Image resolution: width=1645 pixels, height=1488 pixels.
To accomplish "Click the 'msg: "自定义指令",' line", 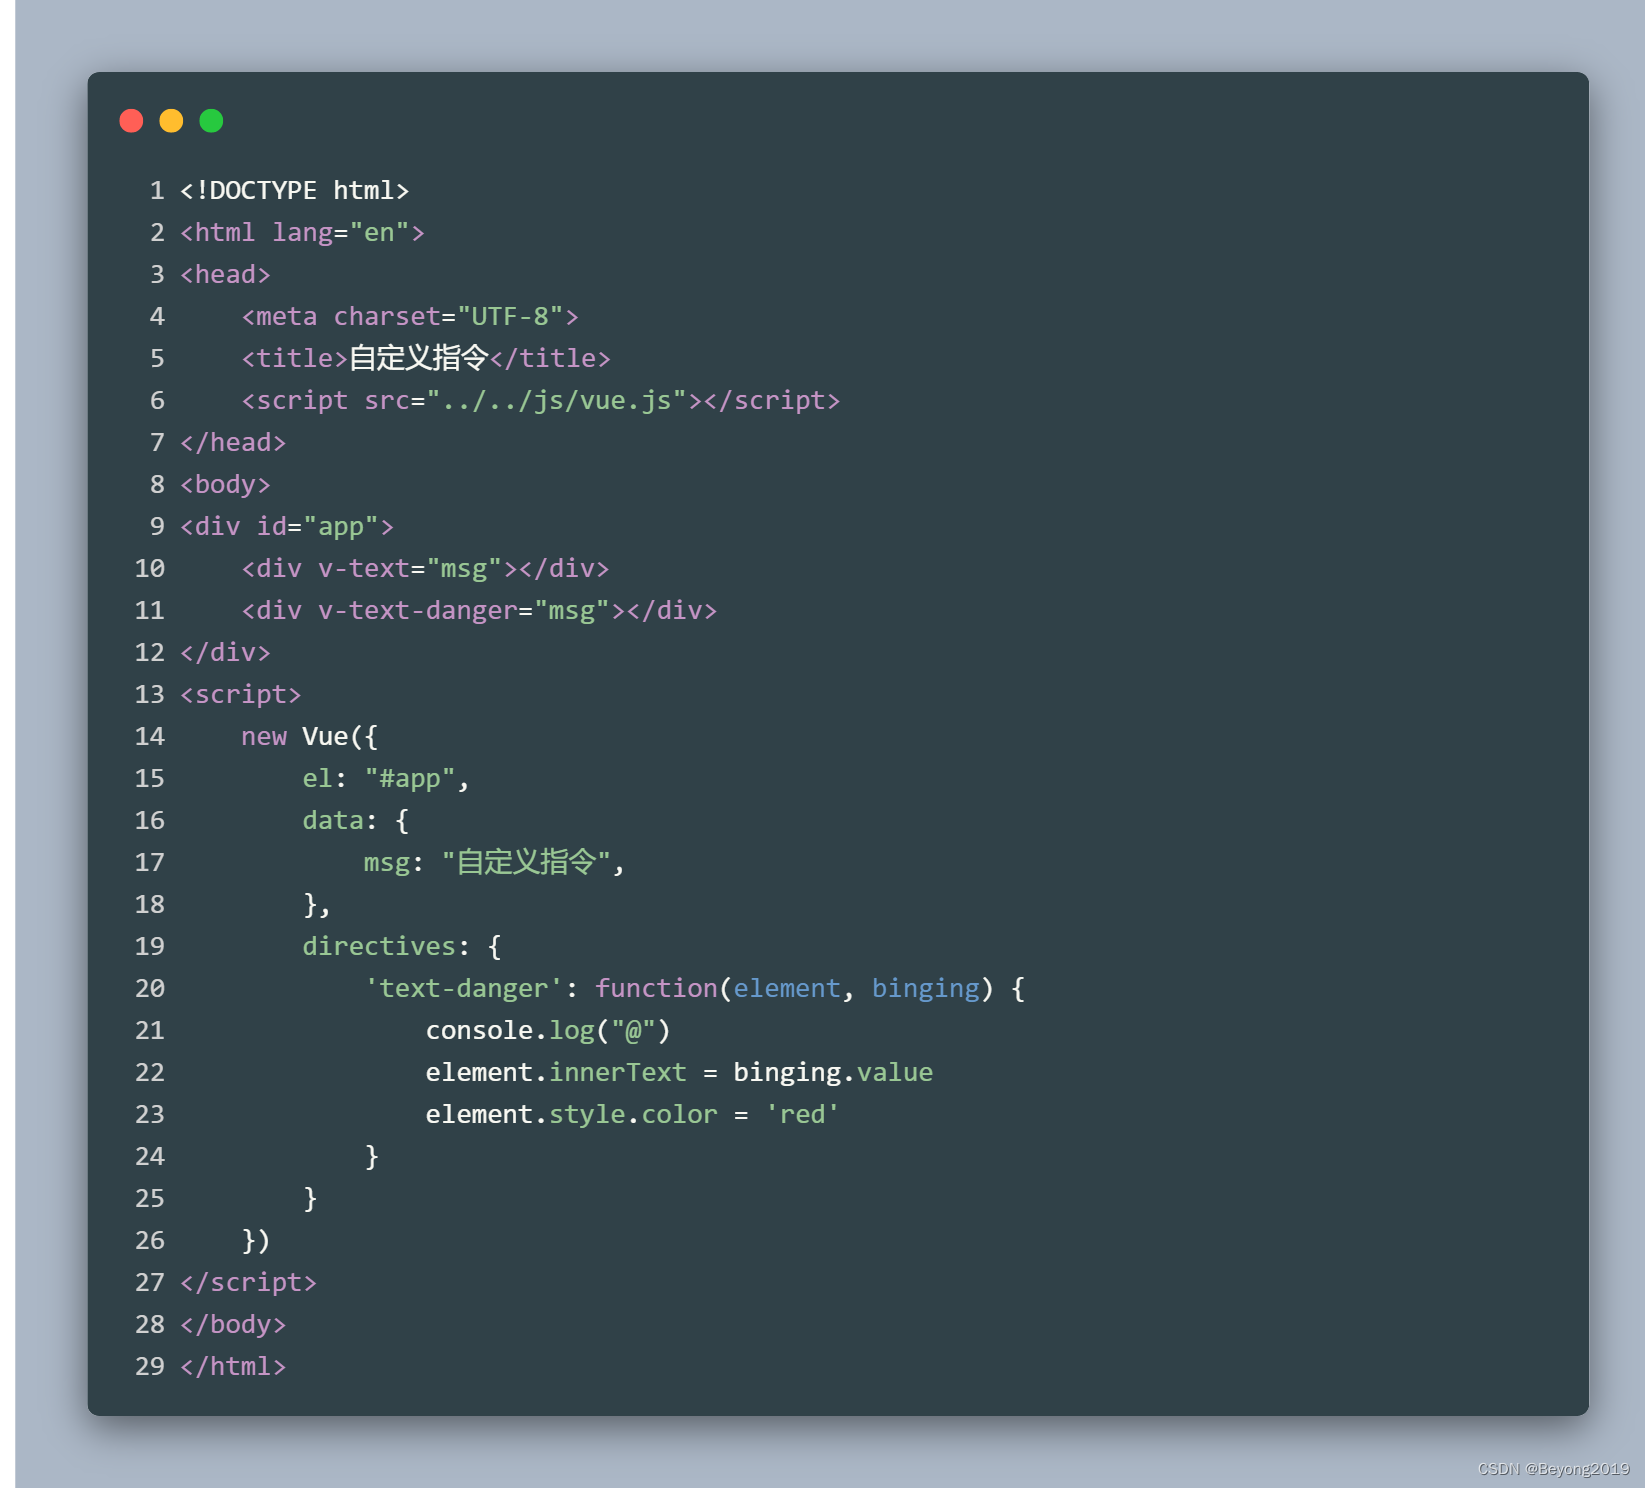I will click(x=494, y=862).
